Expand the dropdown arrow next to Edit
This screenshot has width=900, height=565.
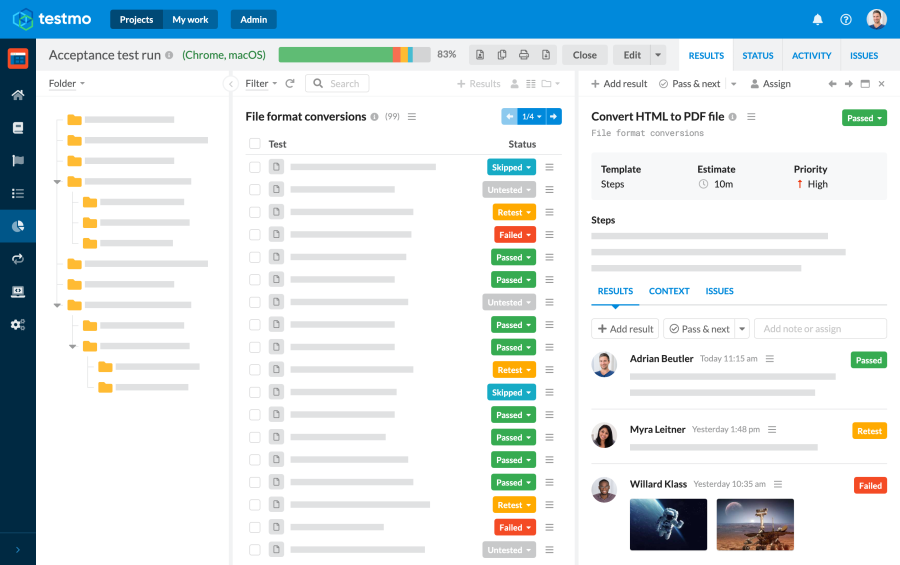(x=657, y=55)
